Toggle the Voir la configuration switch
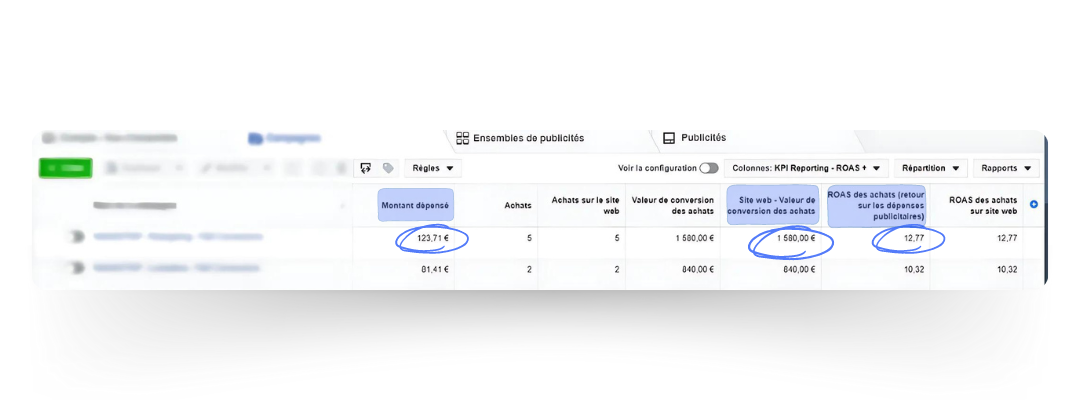This screenshot has width=1080, height=400. (708, 168)
